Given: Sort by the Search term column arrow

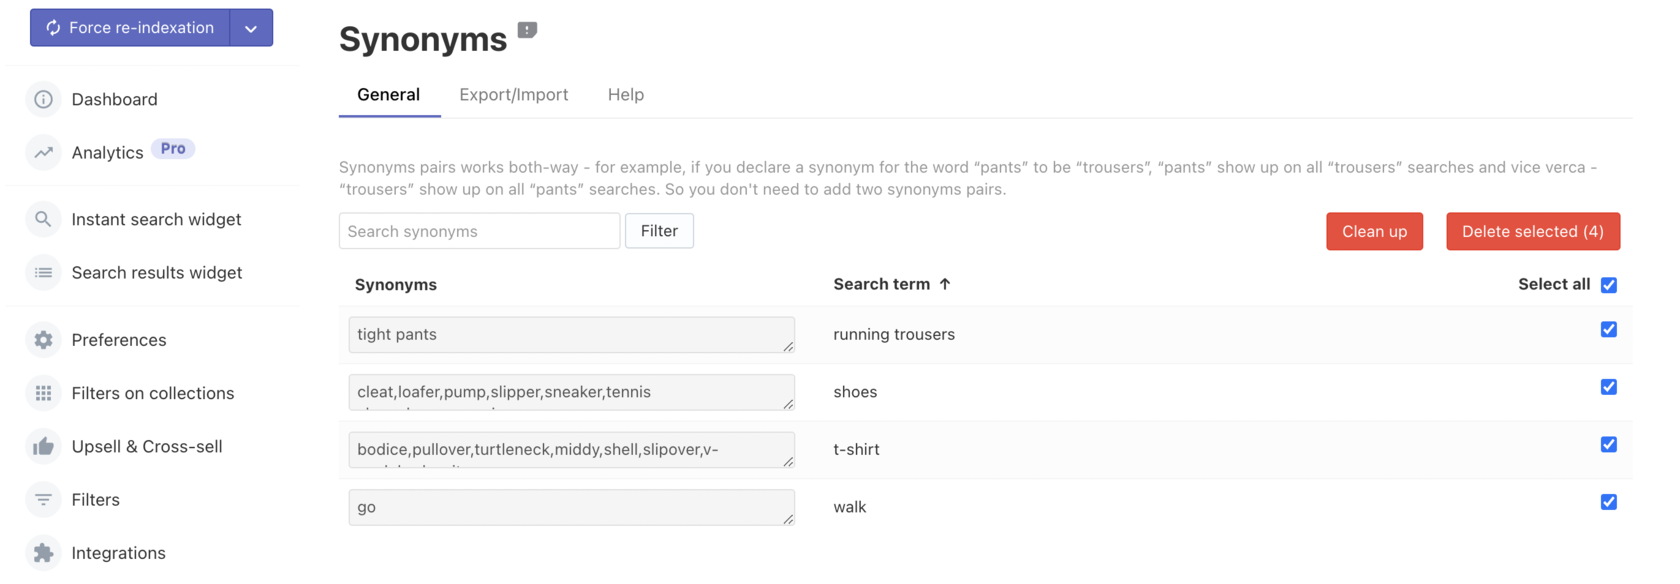Looking at the screenshot, I should point(945,284).
